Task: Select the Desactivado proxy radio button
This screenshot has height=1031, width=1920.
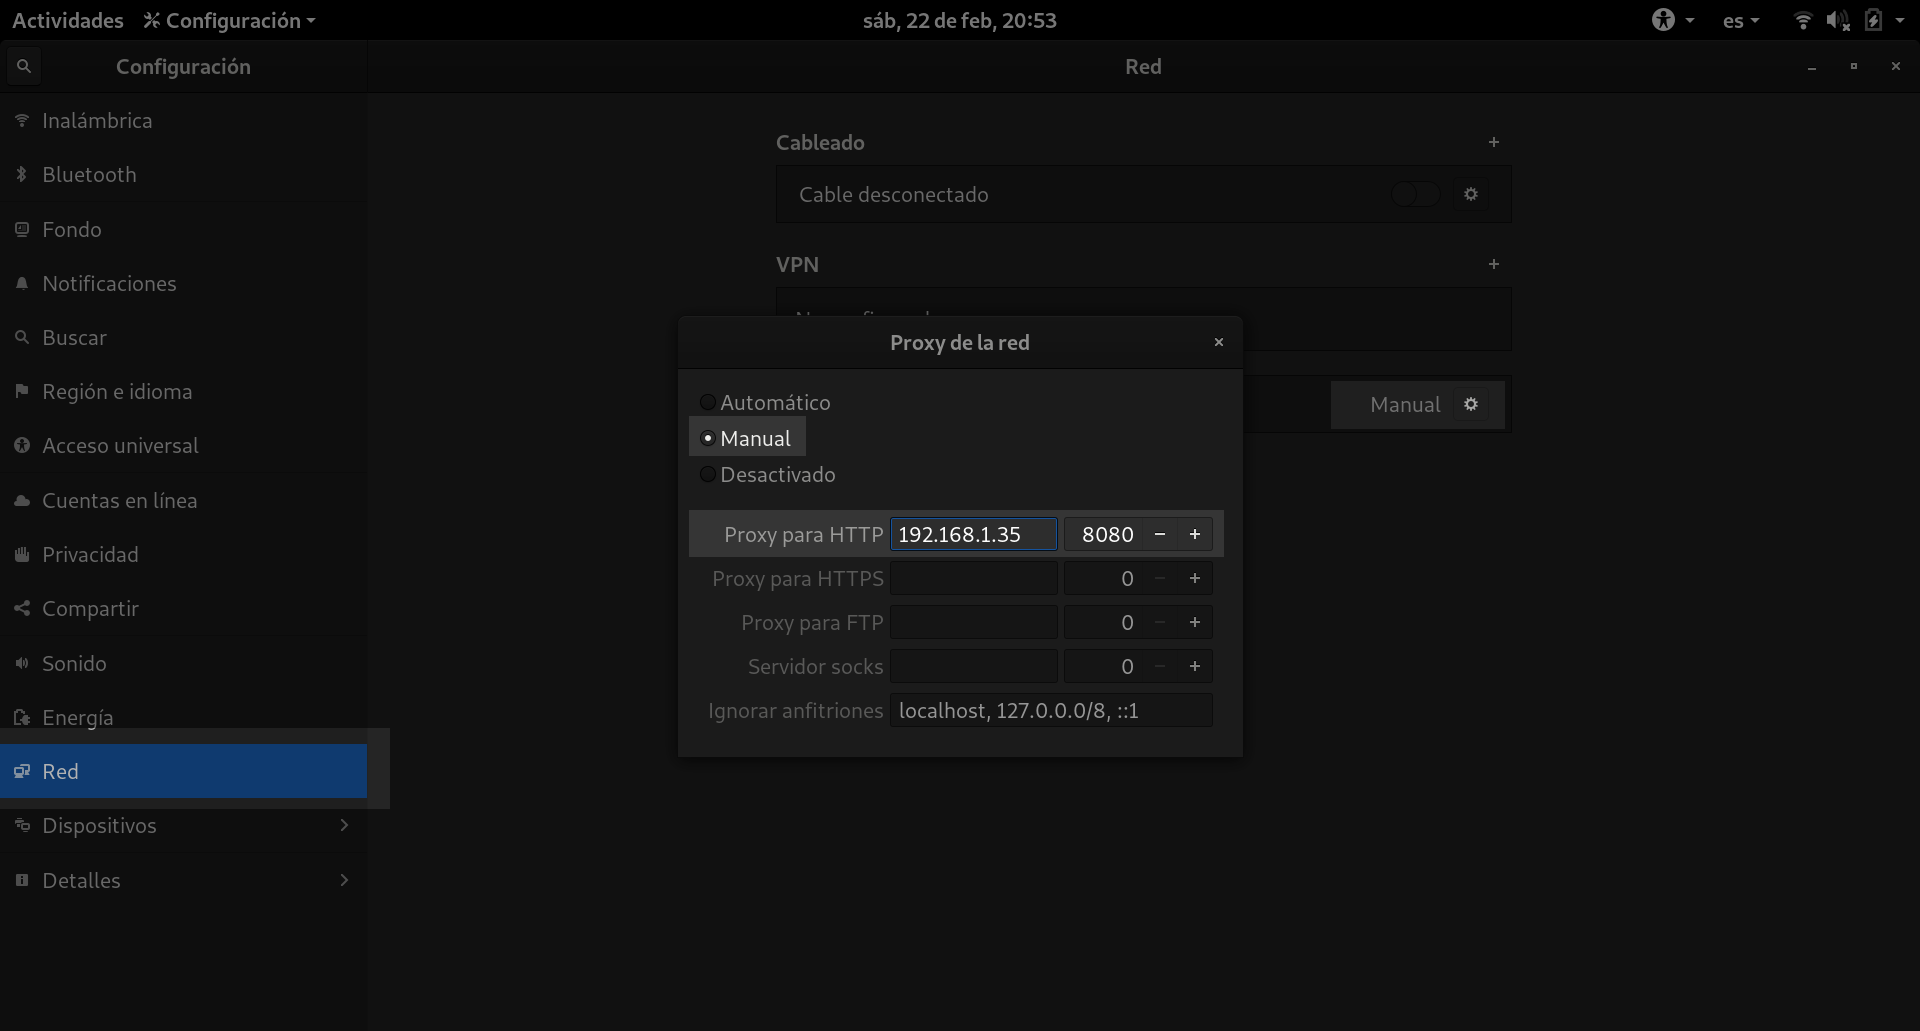Action: [708, 474]
